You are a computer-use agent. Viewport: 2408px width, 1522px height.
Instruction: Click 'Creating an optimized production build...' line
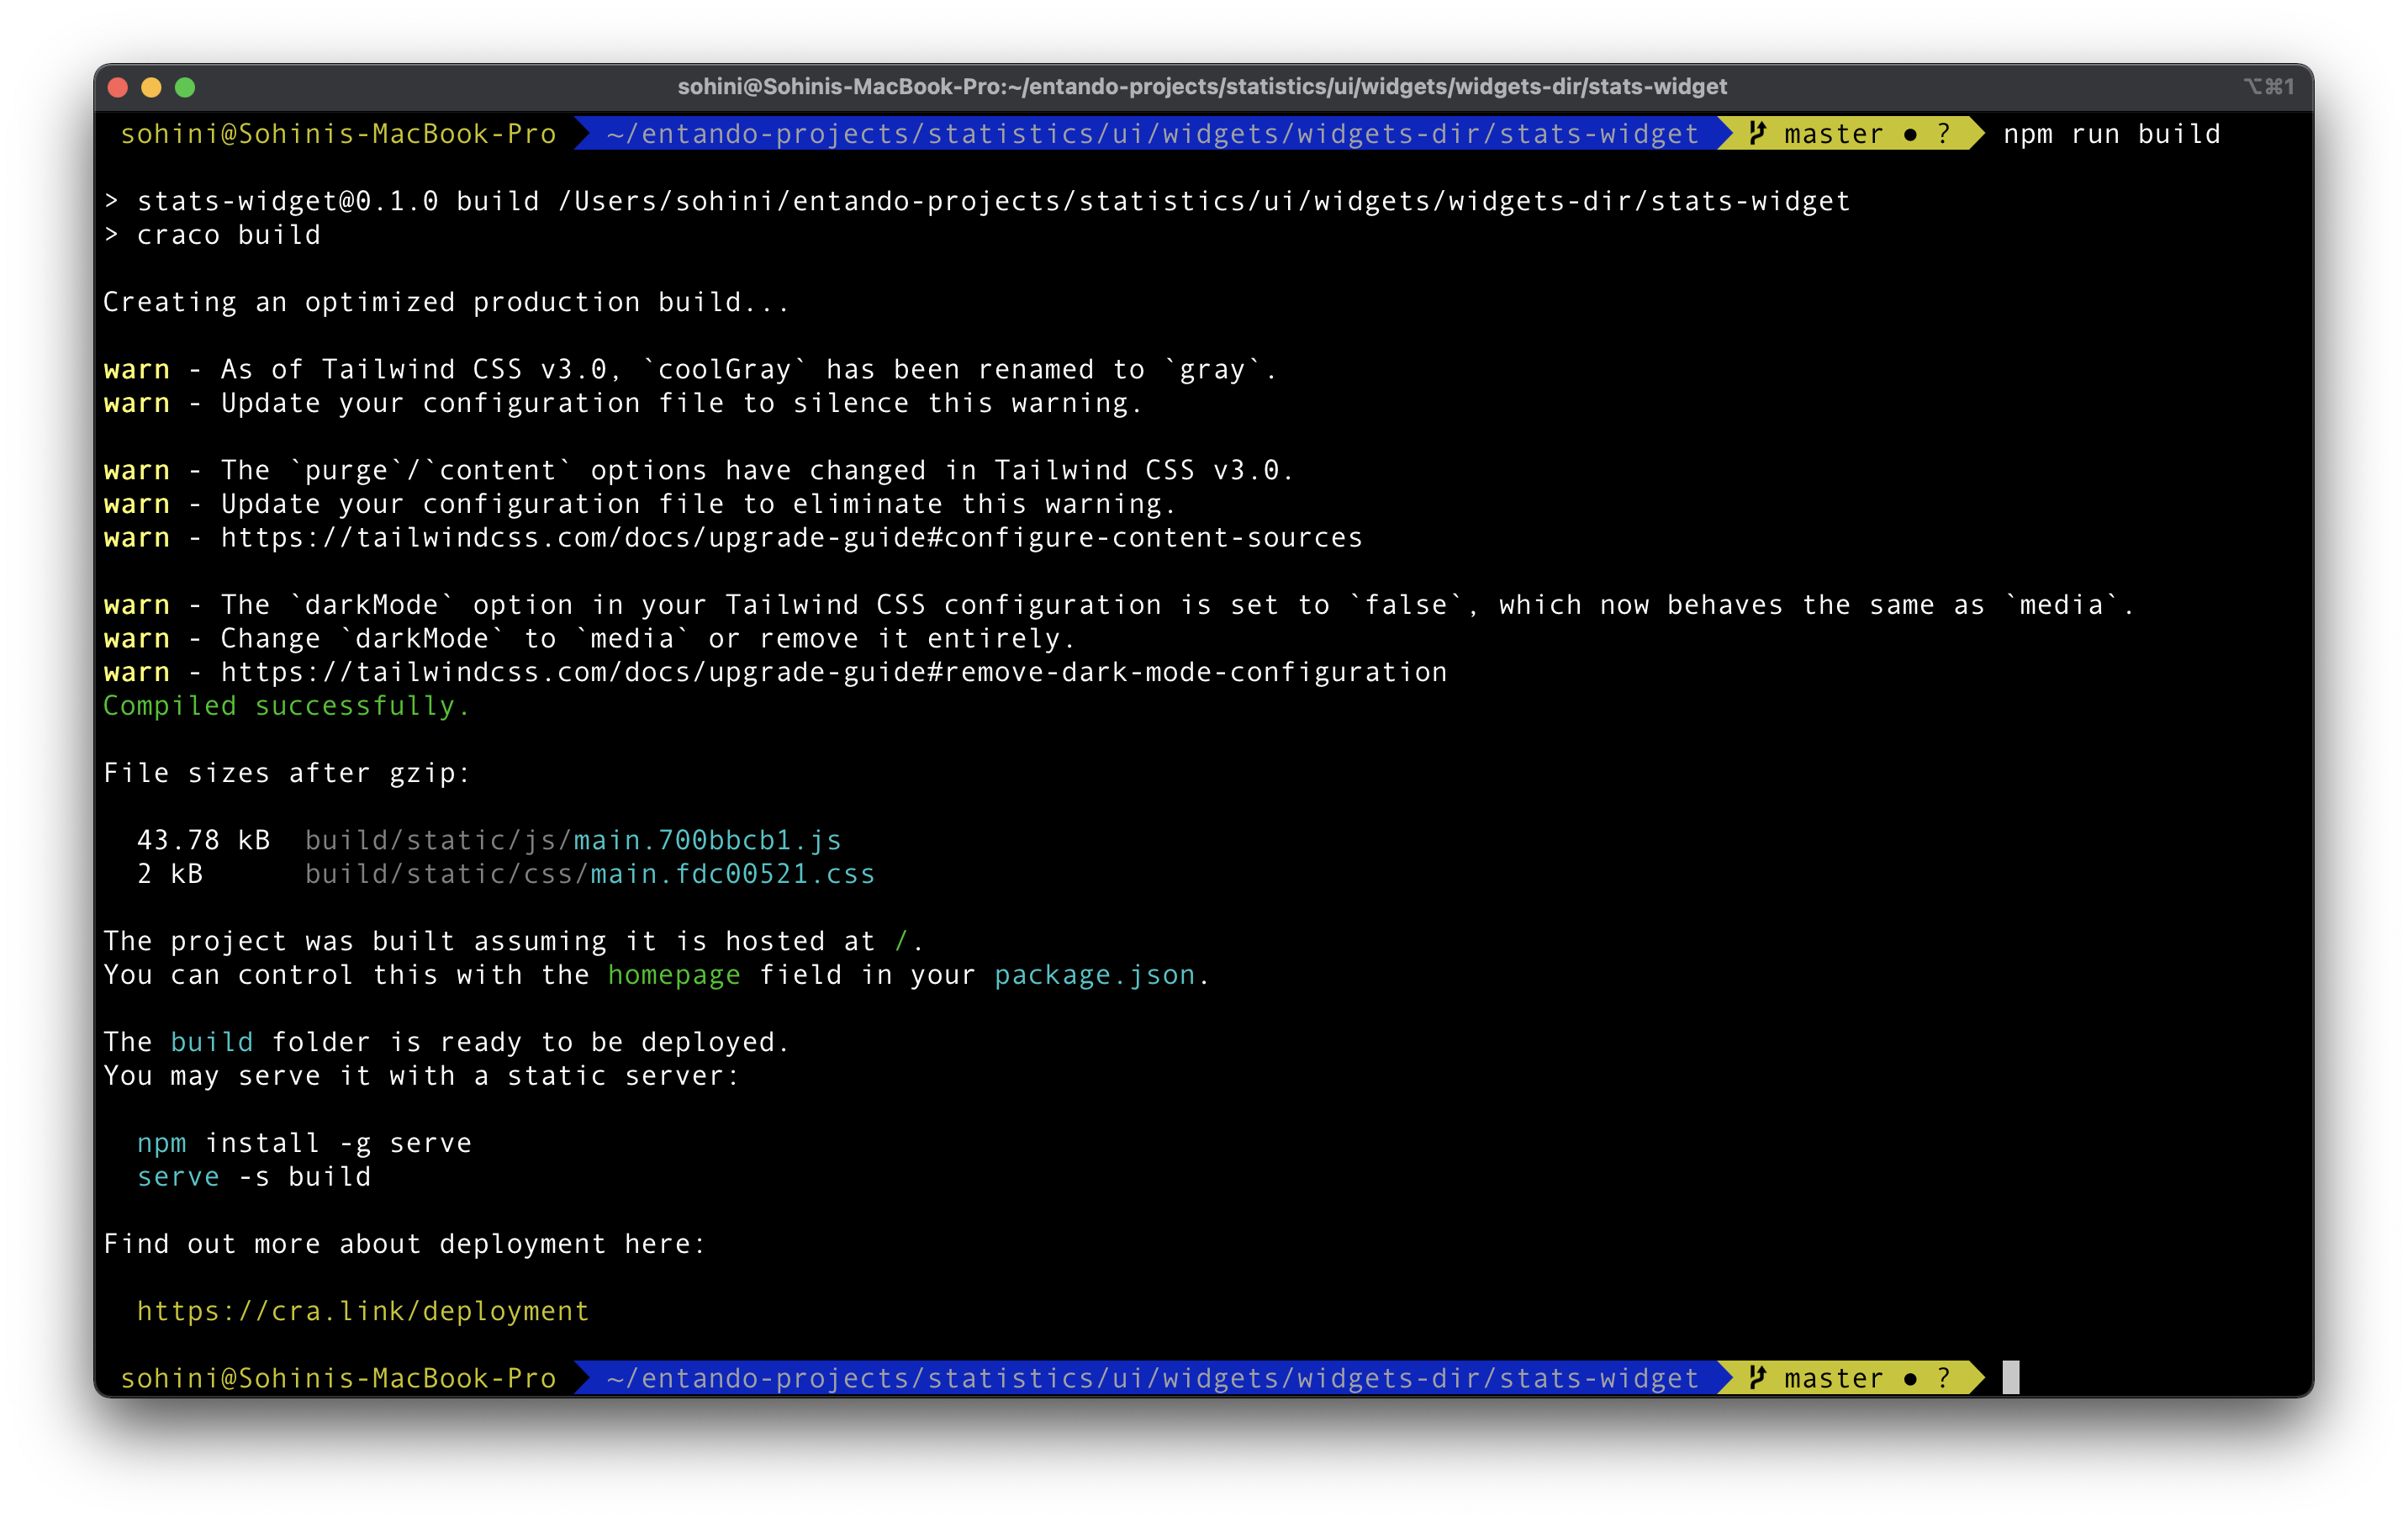pos(446,302)
